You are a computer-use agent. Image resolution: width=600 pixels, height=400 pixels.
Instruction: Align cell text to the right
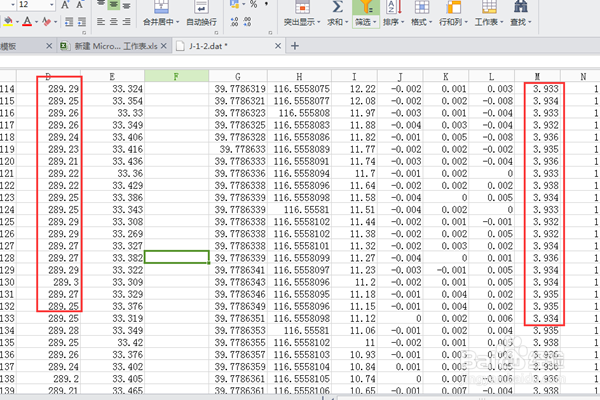click(x=126, y=22)
